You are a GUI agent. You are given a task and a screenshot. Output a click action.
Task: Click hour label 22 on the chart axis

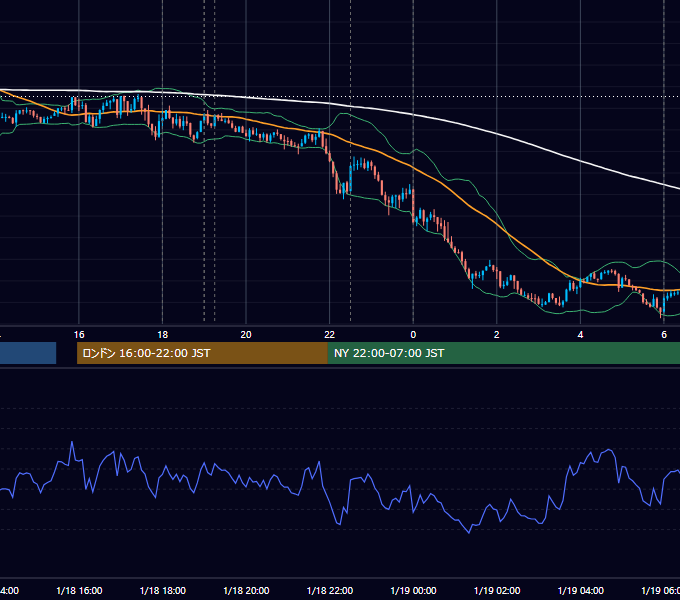click(330, 335)
